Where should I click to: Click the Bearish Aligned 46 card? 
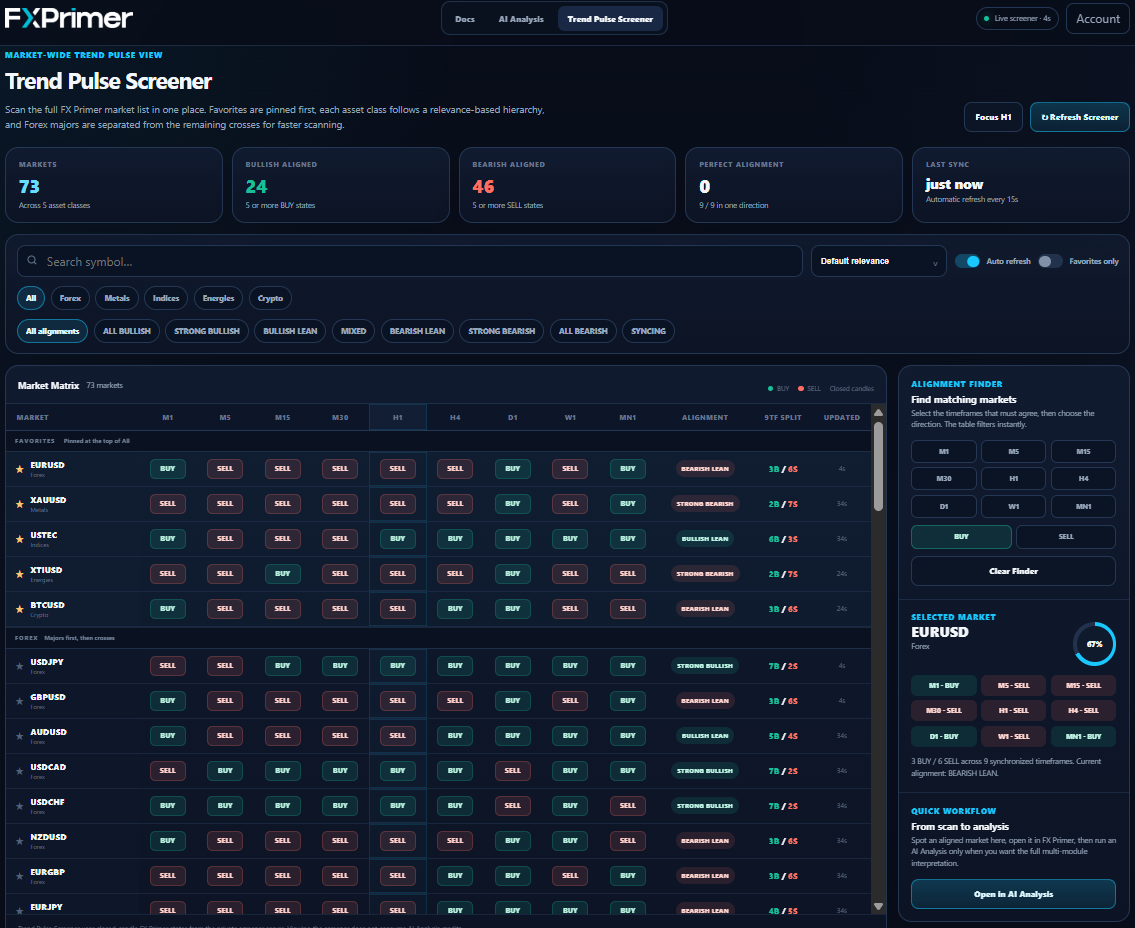click(567, 185)
